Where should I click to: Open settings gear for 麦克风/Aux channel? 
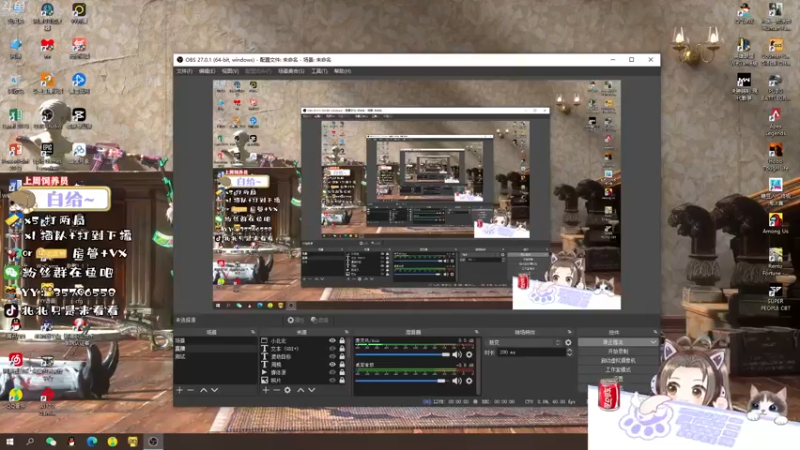point(469,354)
